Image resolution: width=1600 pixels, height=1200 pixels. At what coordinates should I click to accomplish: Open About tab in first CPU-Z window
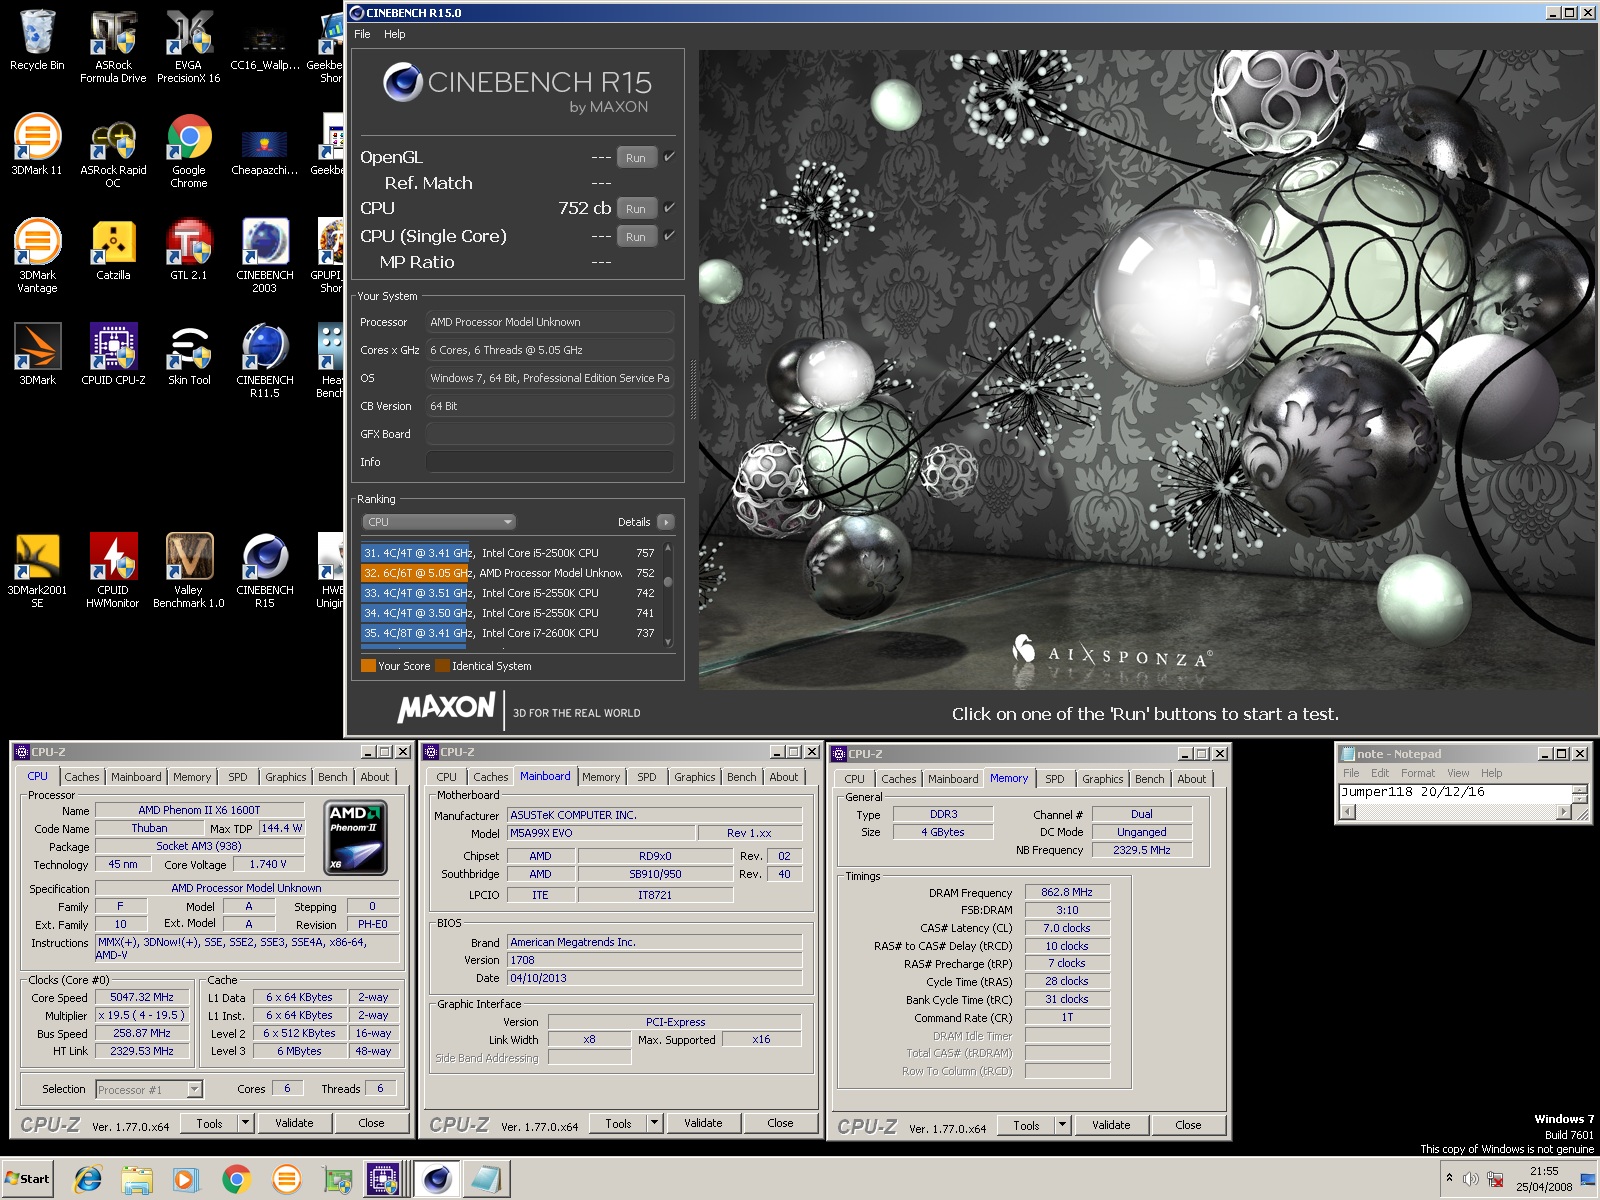375,777
